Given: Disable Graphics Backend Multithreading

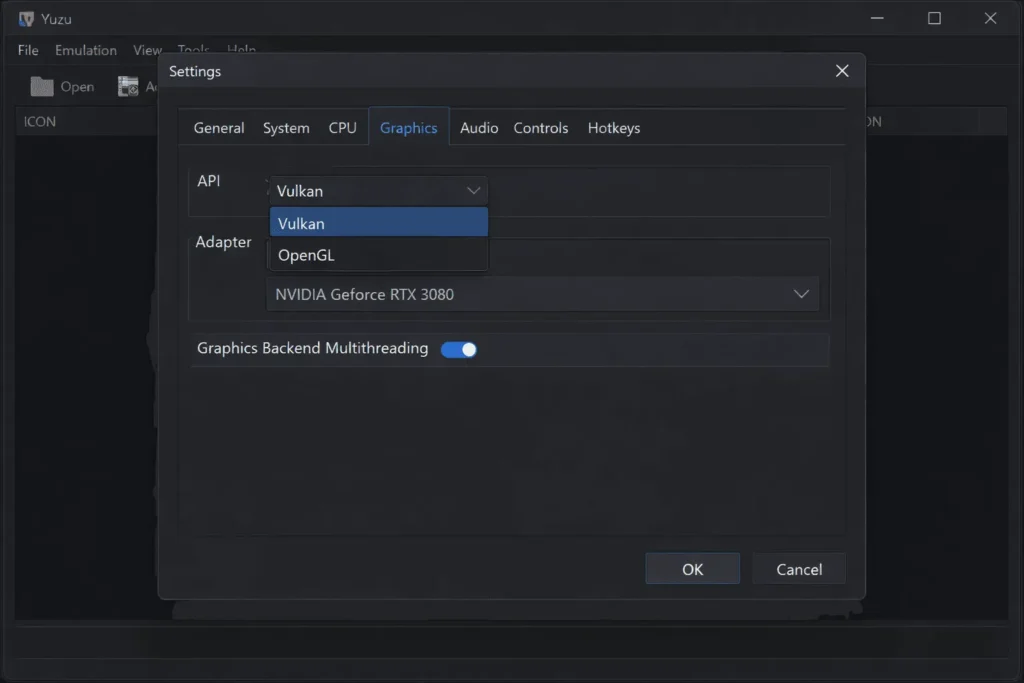Looking at the screenshot, I should click(x=459, y=349).
